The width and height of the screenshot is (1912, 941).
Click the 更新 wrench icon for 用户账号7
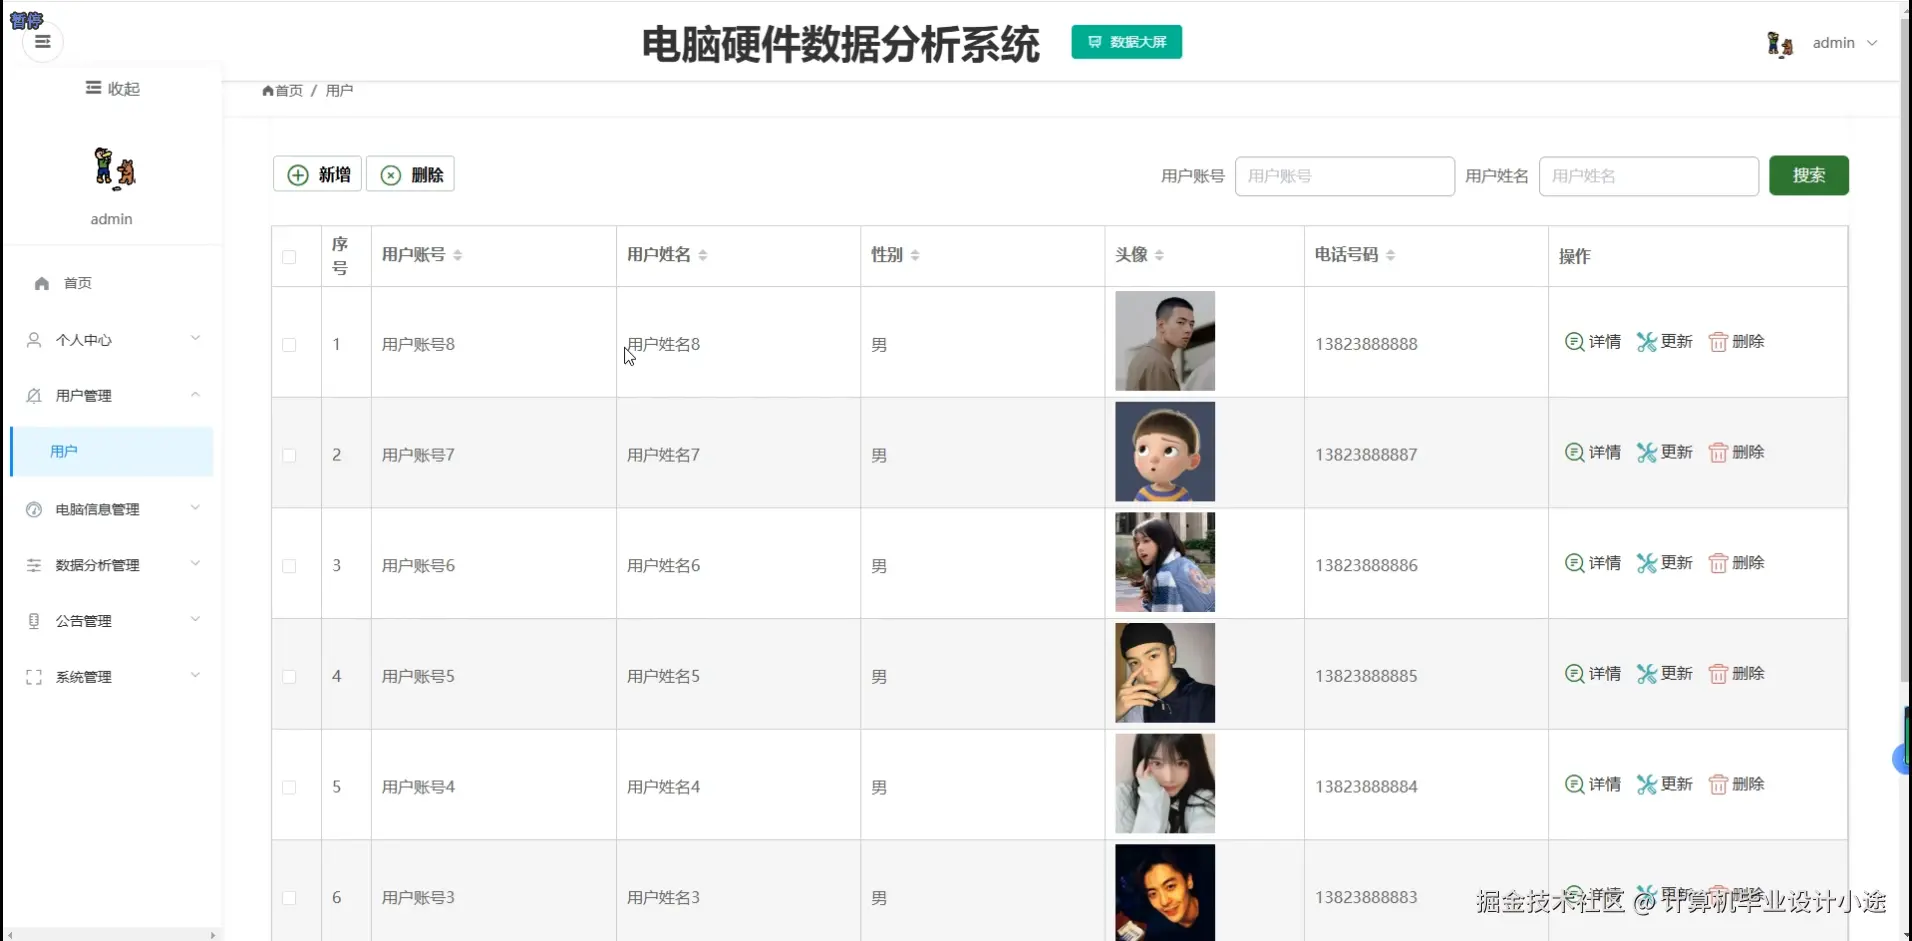point(1648,452)
